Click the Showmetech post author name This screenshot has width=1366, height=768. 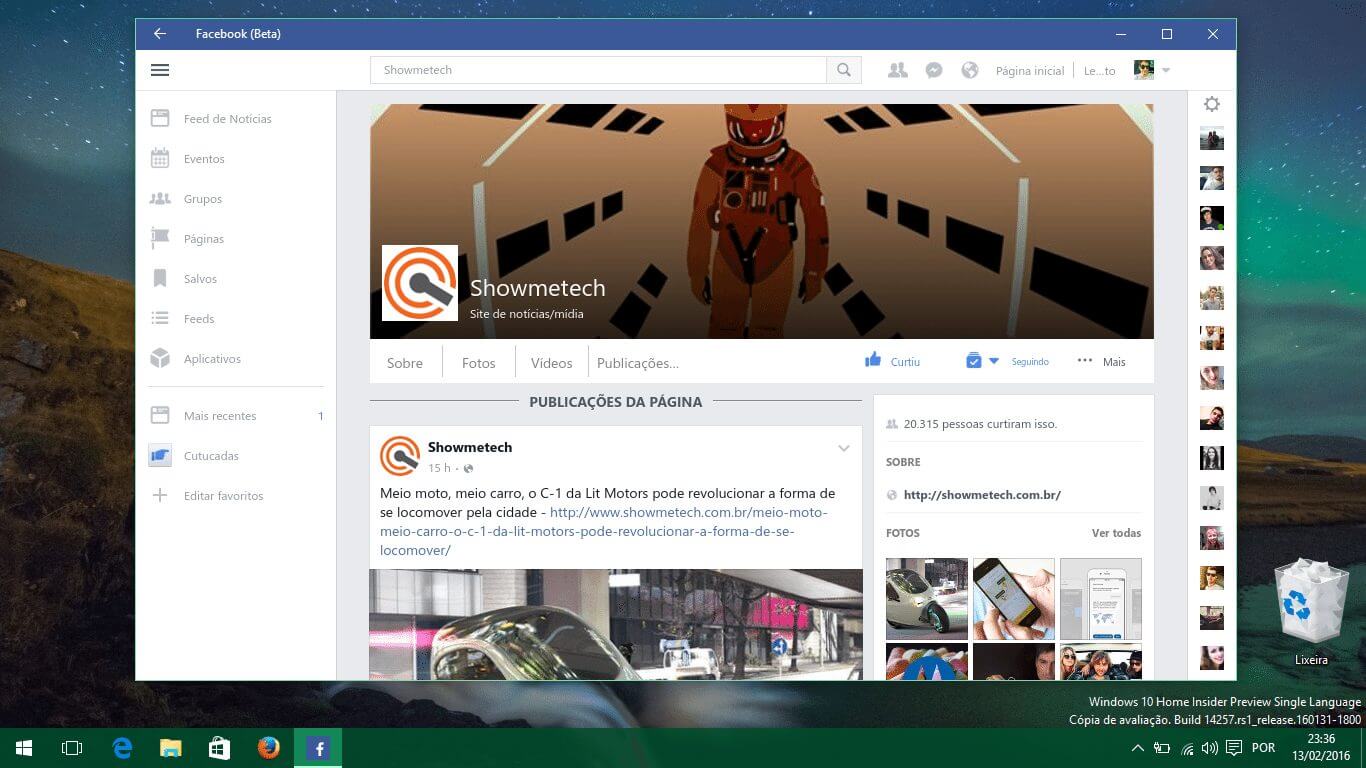point(470,447)
